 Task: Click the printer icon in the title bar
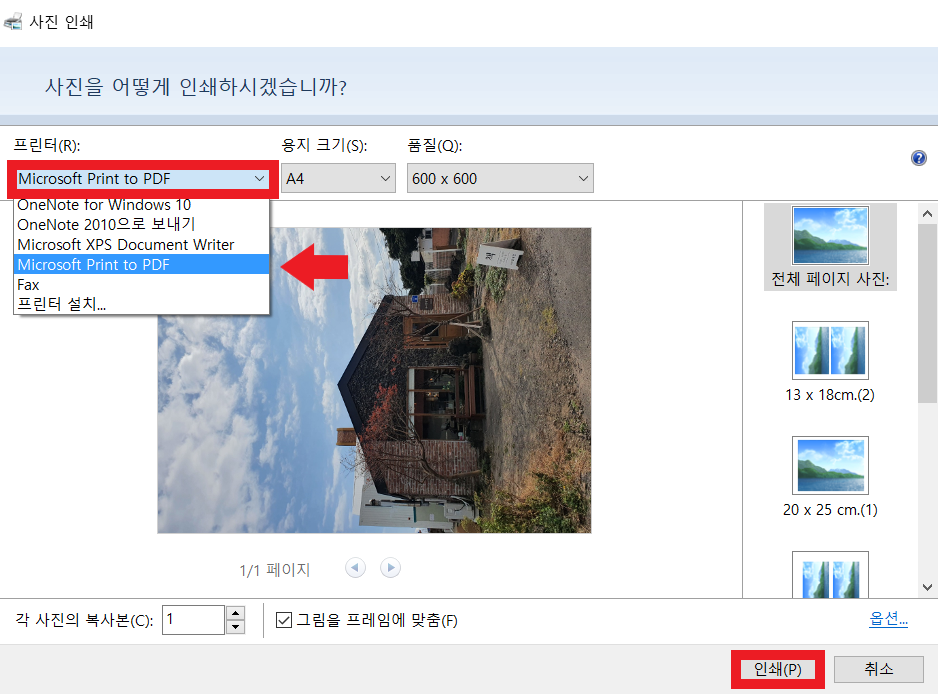click(14, 20)
